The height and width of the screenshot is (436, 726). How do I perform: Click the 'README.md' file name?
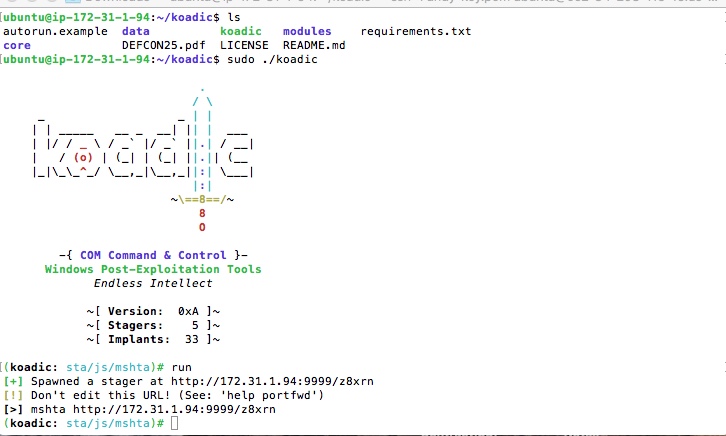pyautogui.click(x=314, y=45)
